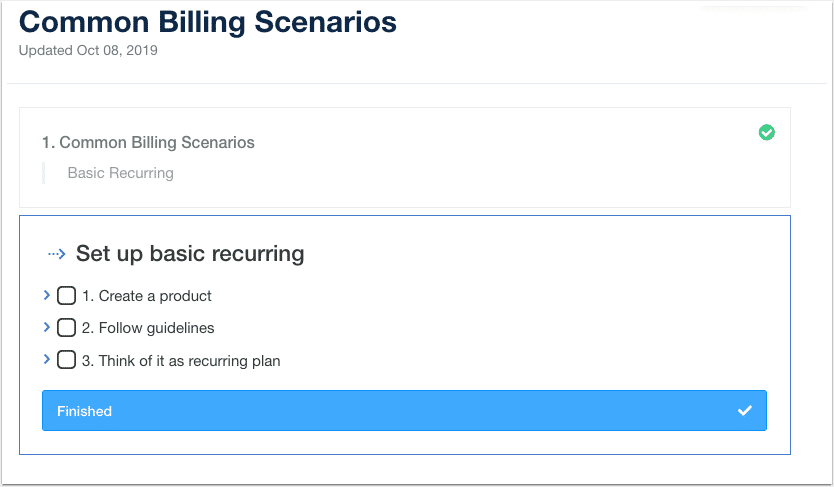Click the Common Billing Scenarios page title
The width and height of the screenshot is (834, 487).
(x=208, y=22)
